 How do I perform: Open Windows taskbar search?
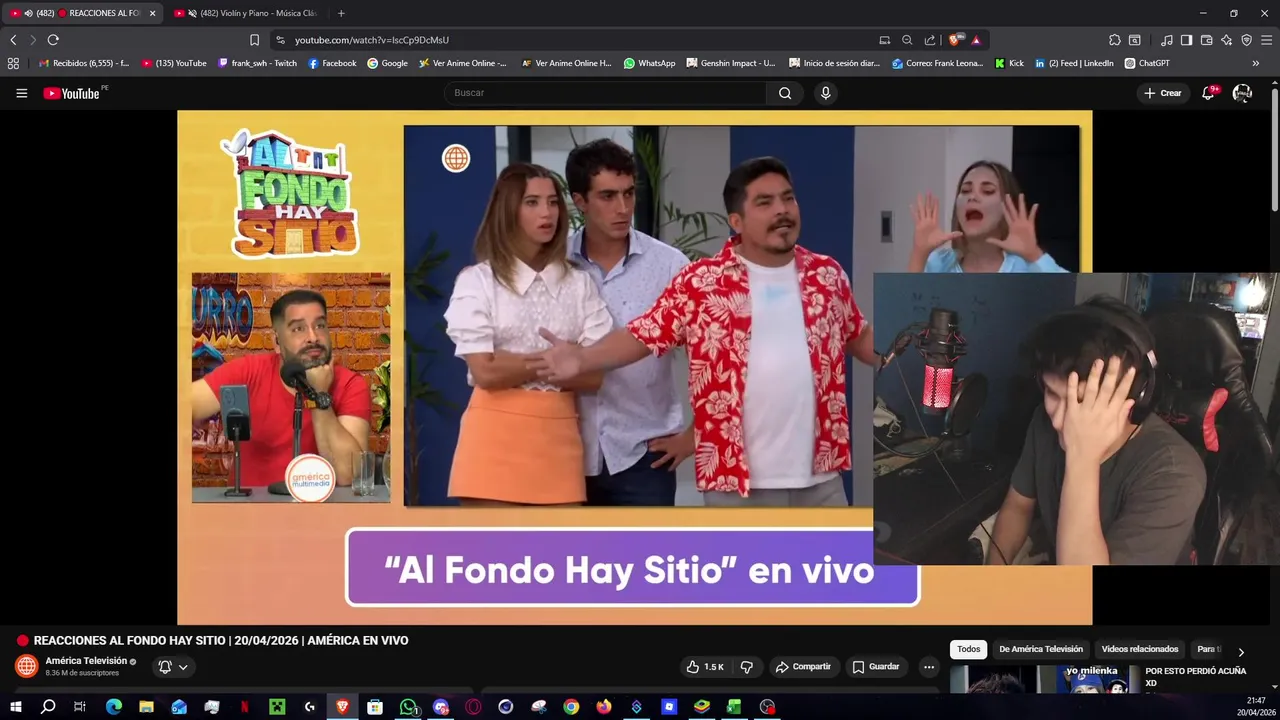[47, 707]
